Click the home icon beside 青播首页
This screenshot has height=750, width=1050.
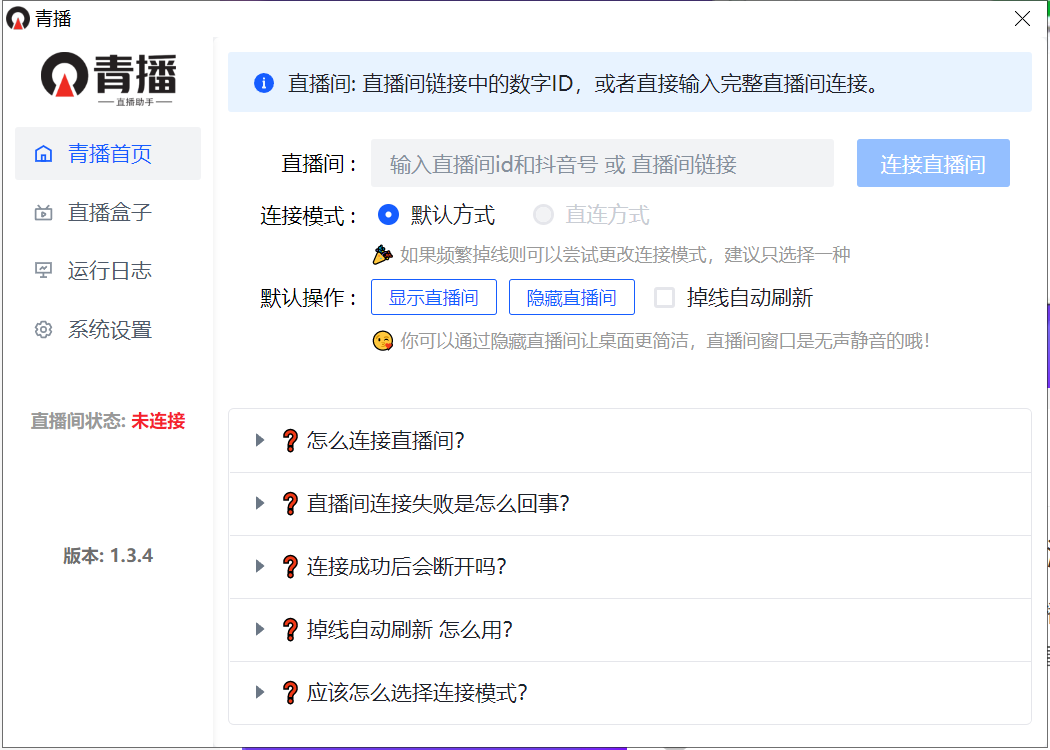coord(44,154)
